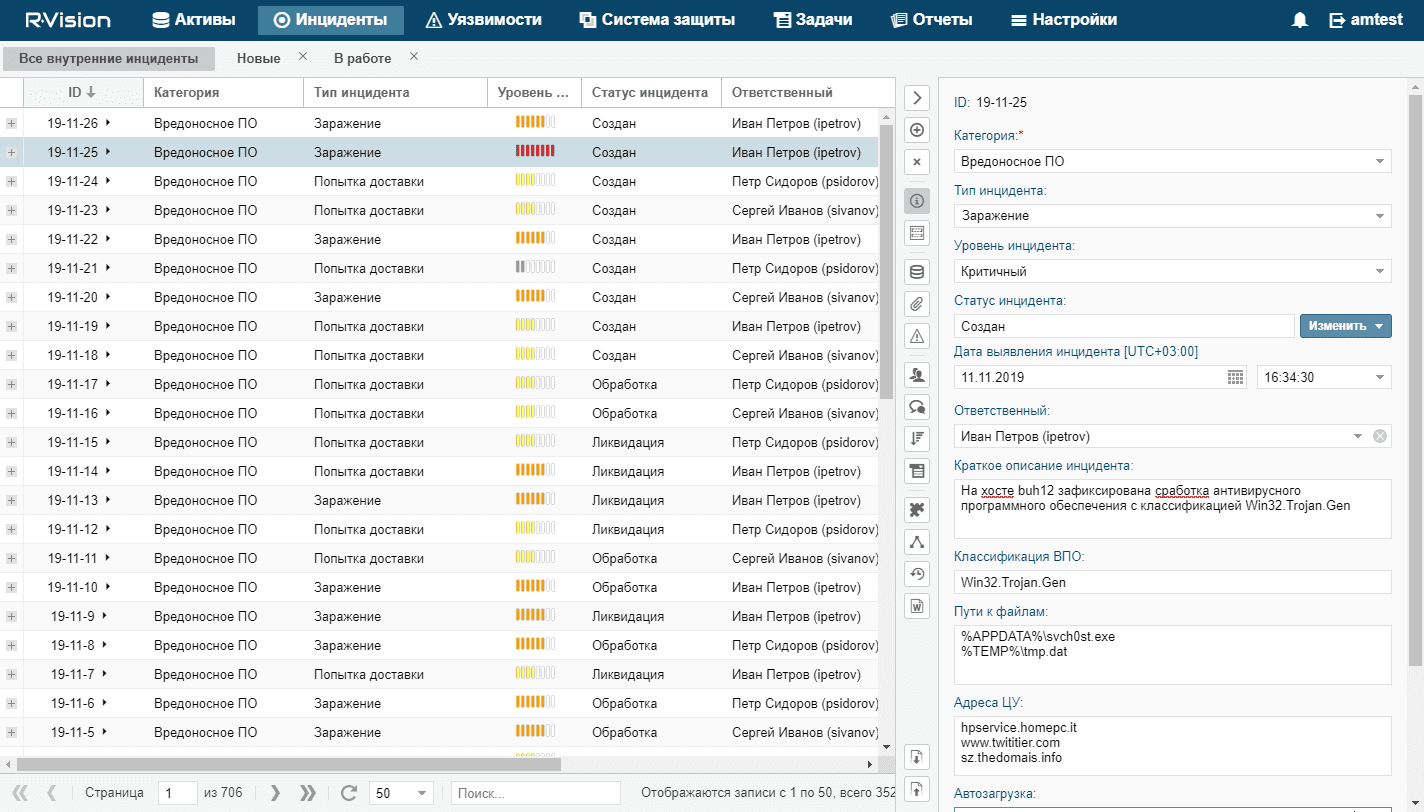The width and height of the screenshot is (1424, 812).
Task: Click the comments speech bubble icon
Action: tap(917, 406)
